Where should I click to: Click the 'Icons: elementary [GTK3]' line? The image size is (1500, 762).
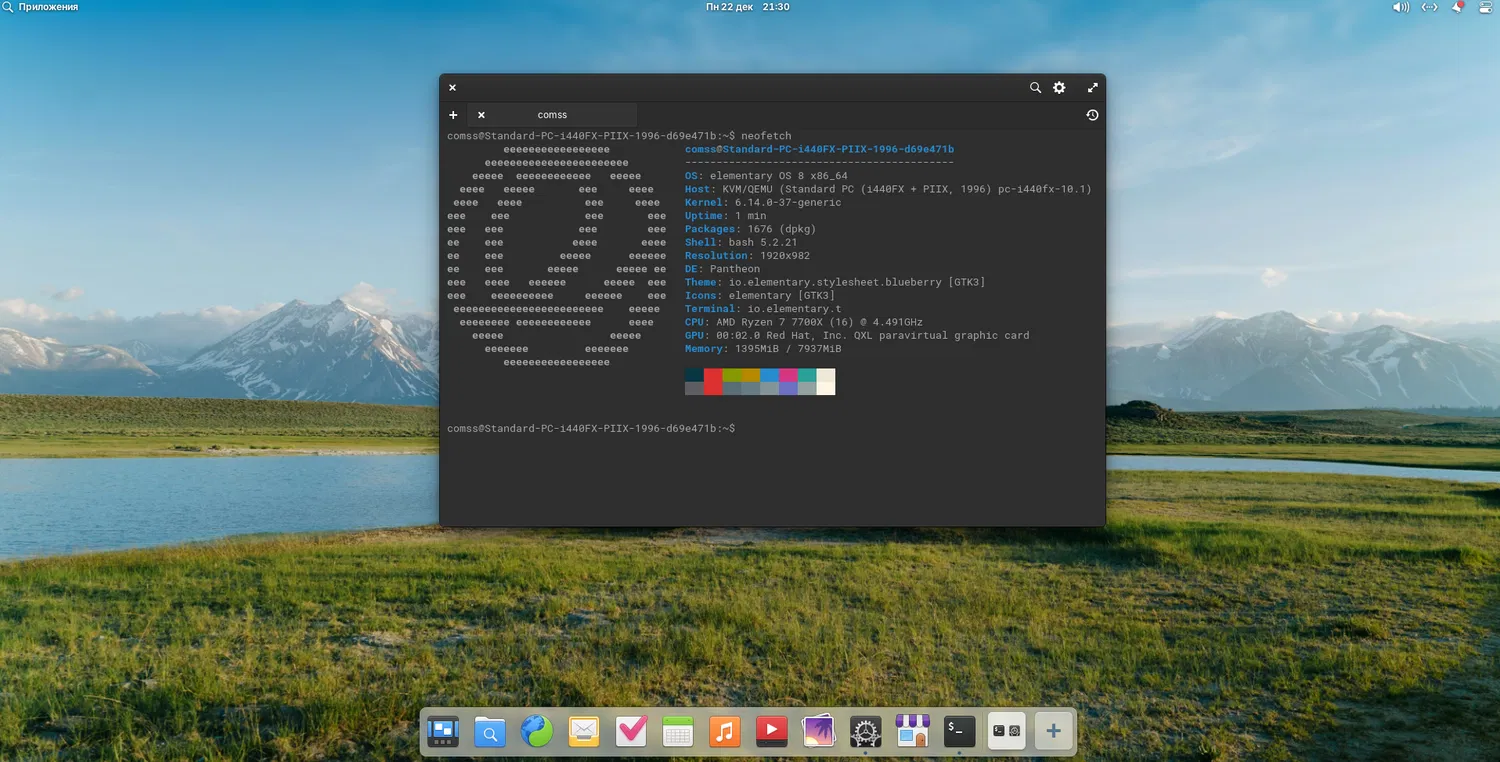point(760,295)
